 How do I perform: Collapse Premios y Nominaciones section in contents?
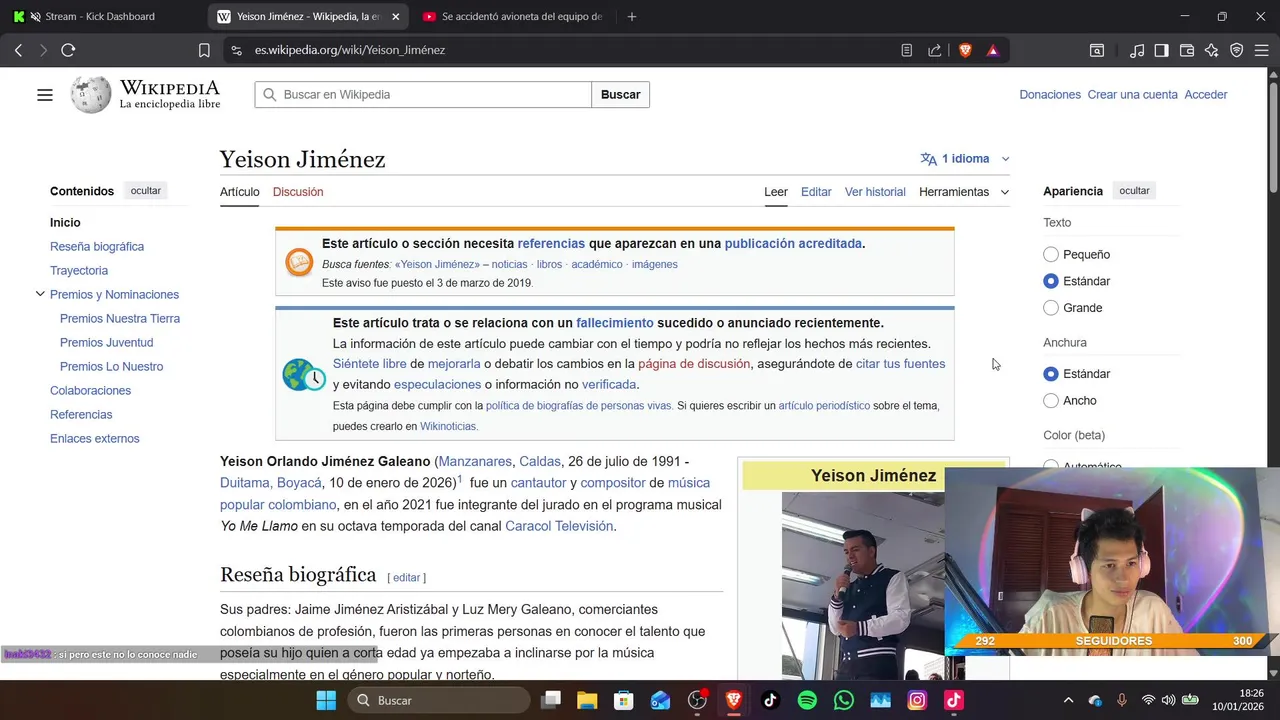pyautogui.click(x=40, y=294)
